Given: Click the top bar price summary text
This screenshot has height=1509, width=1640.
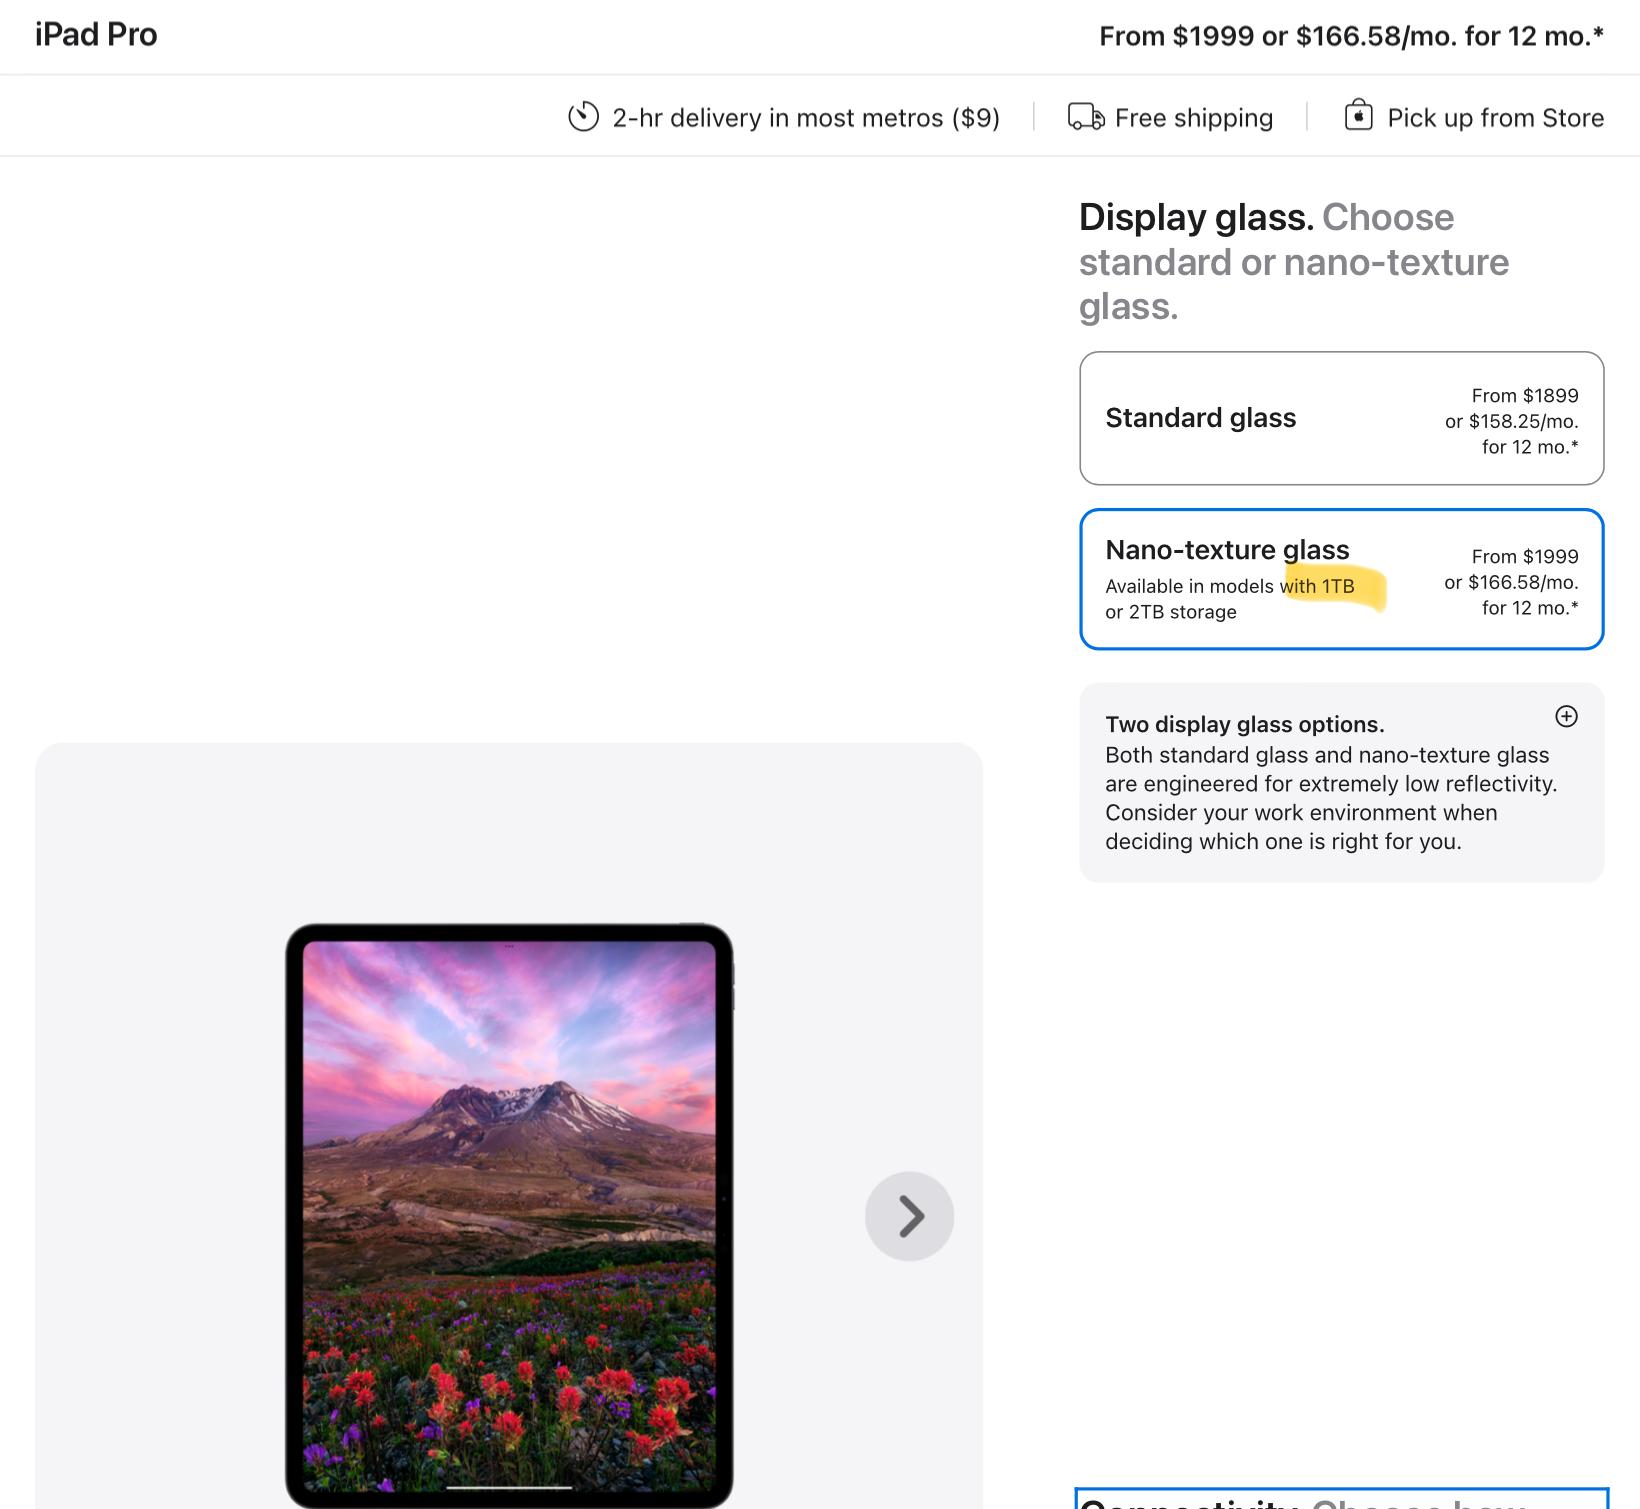Looking at the screenshot, I should [1351, 36].
